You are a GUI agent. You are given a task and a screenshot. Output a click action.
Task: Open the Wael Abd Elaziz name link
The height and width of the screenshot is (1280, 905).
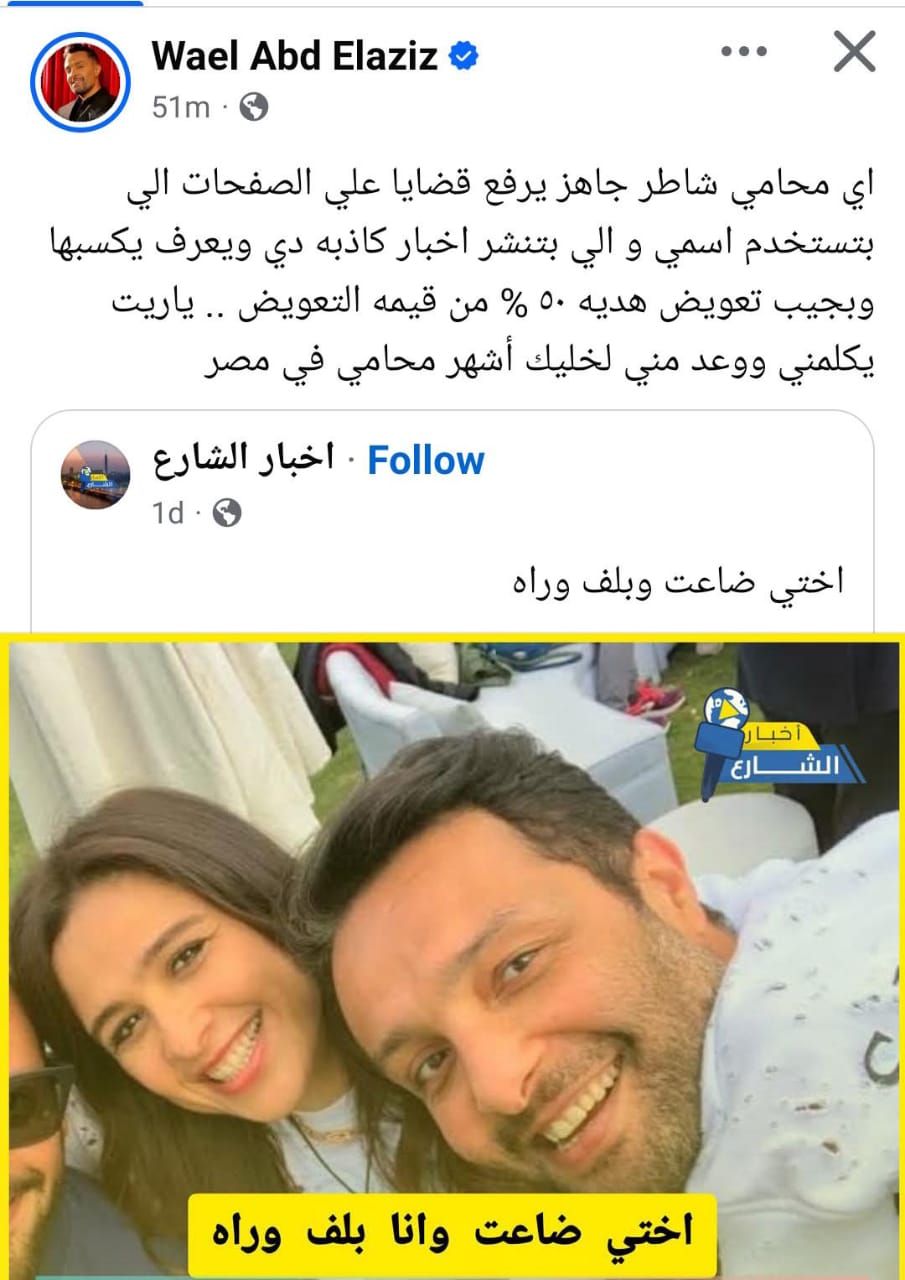pos(295,56)
